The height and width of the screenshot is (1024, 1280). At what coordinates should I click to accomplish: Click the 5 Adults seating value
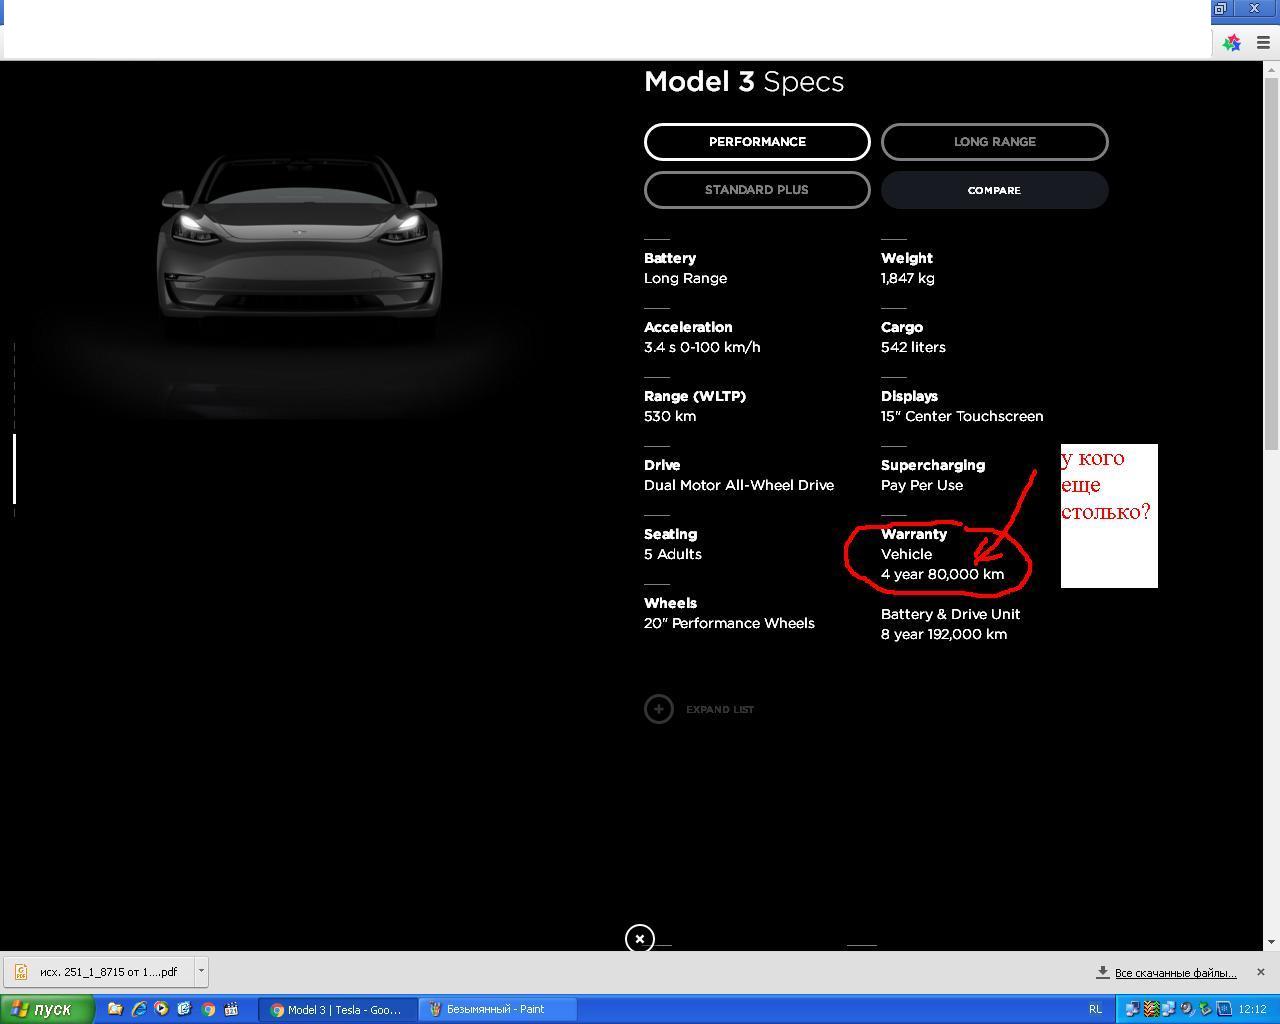pos(673,554)
